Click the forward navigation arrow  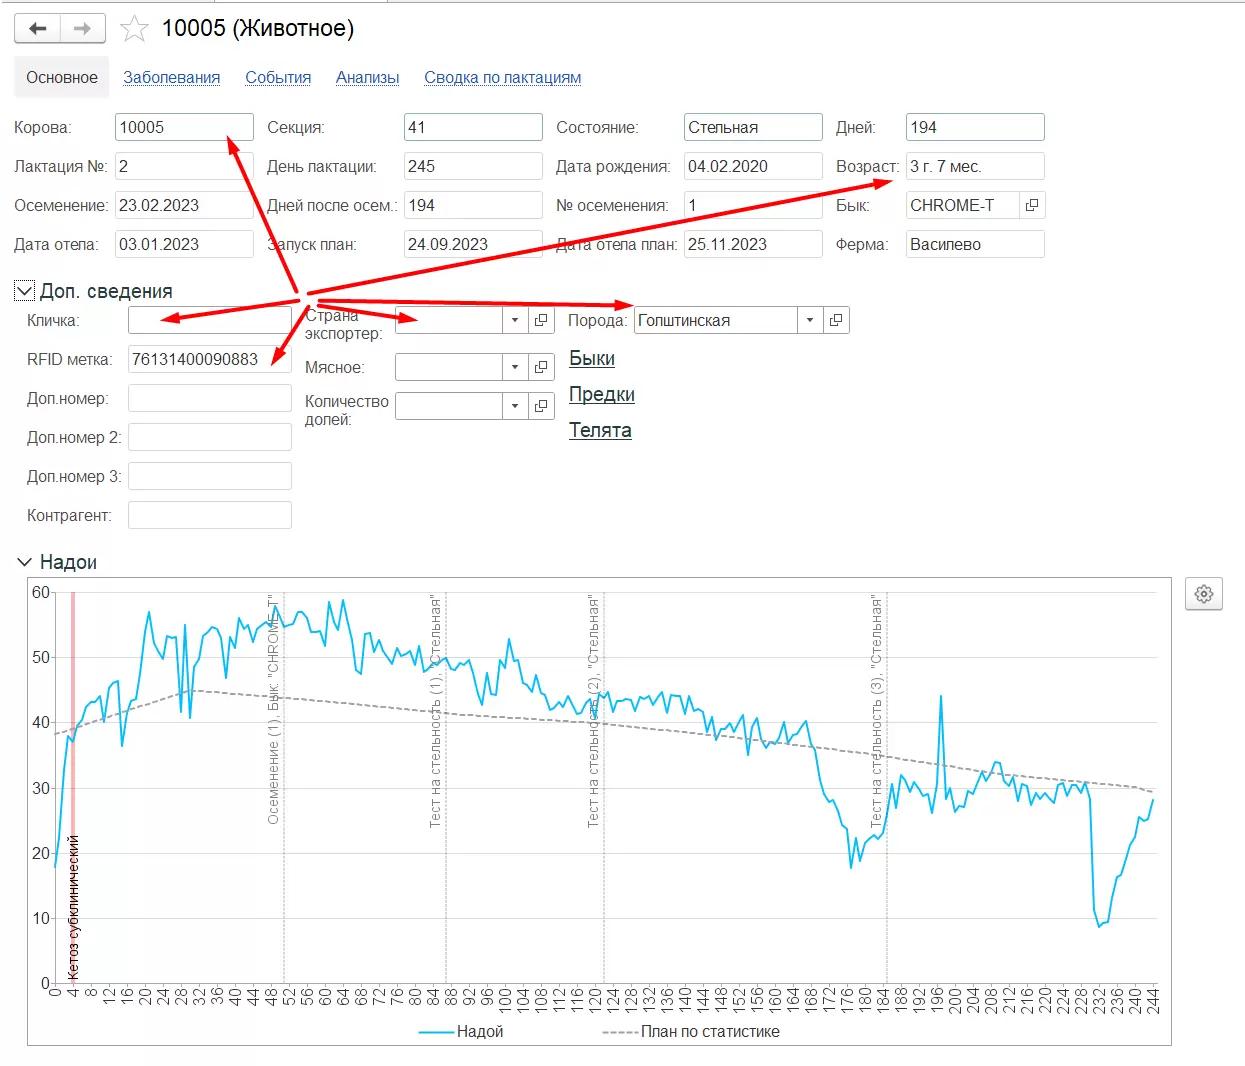point(83,29)
